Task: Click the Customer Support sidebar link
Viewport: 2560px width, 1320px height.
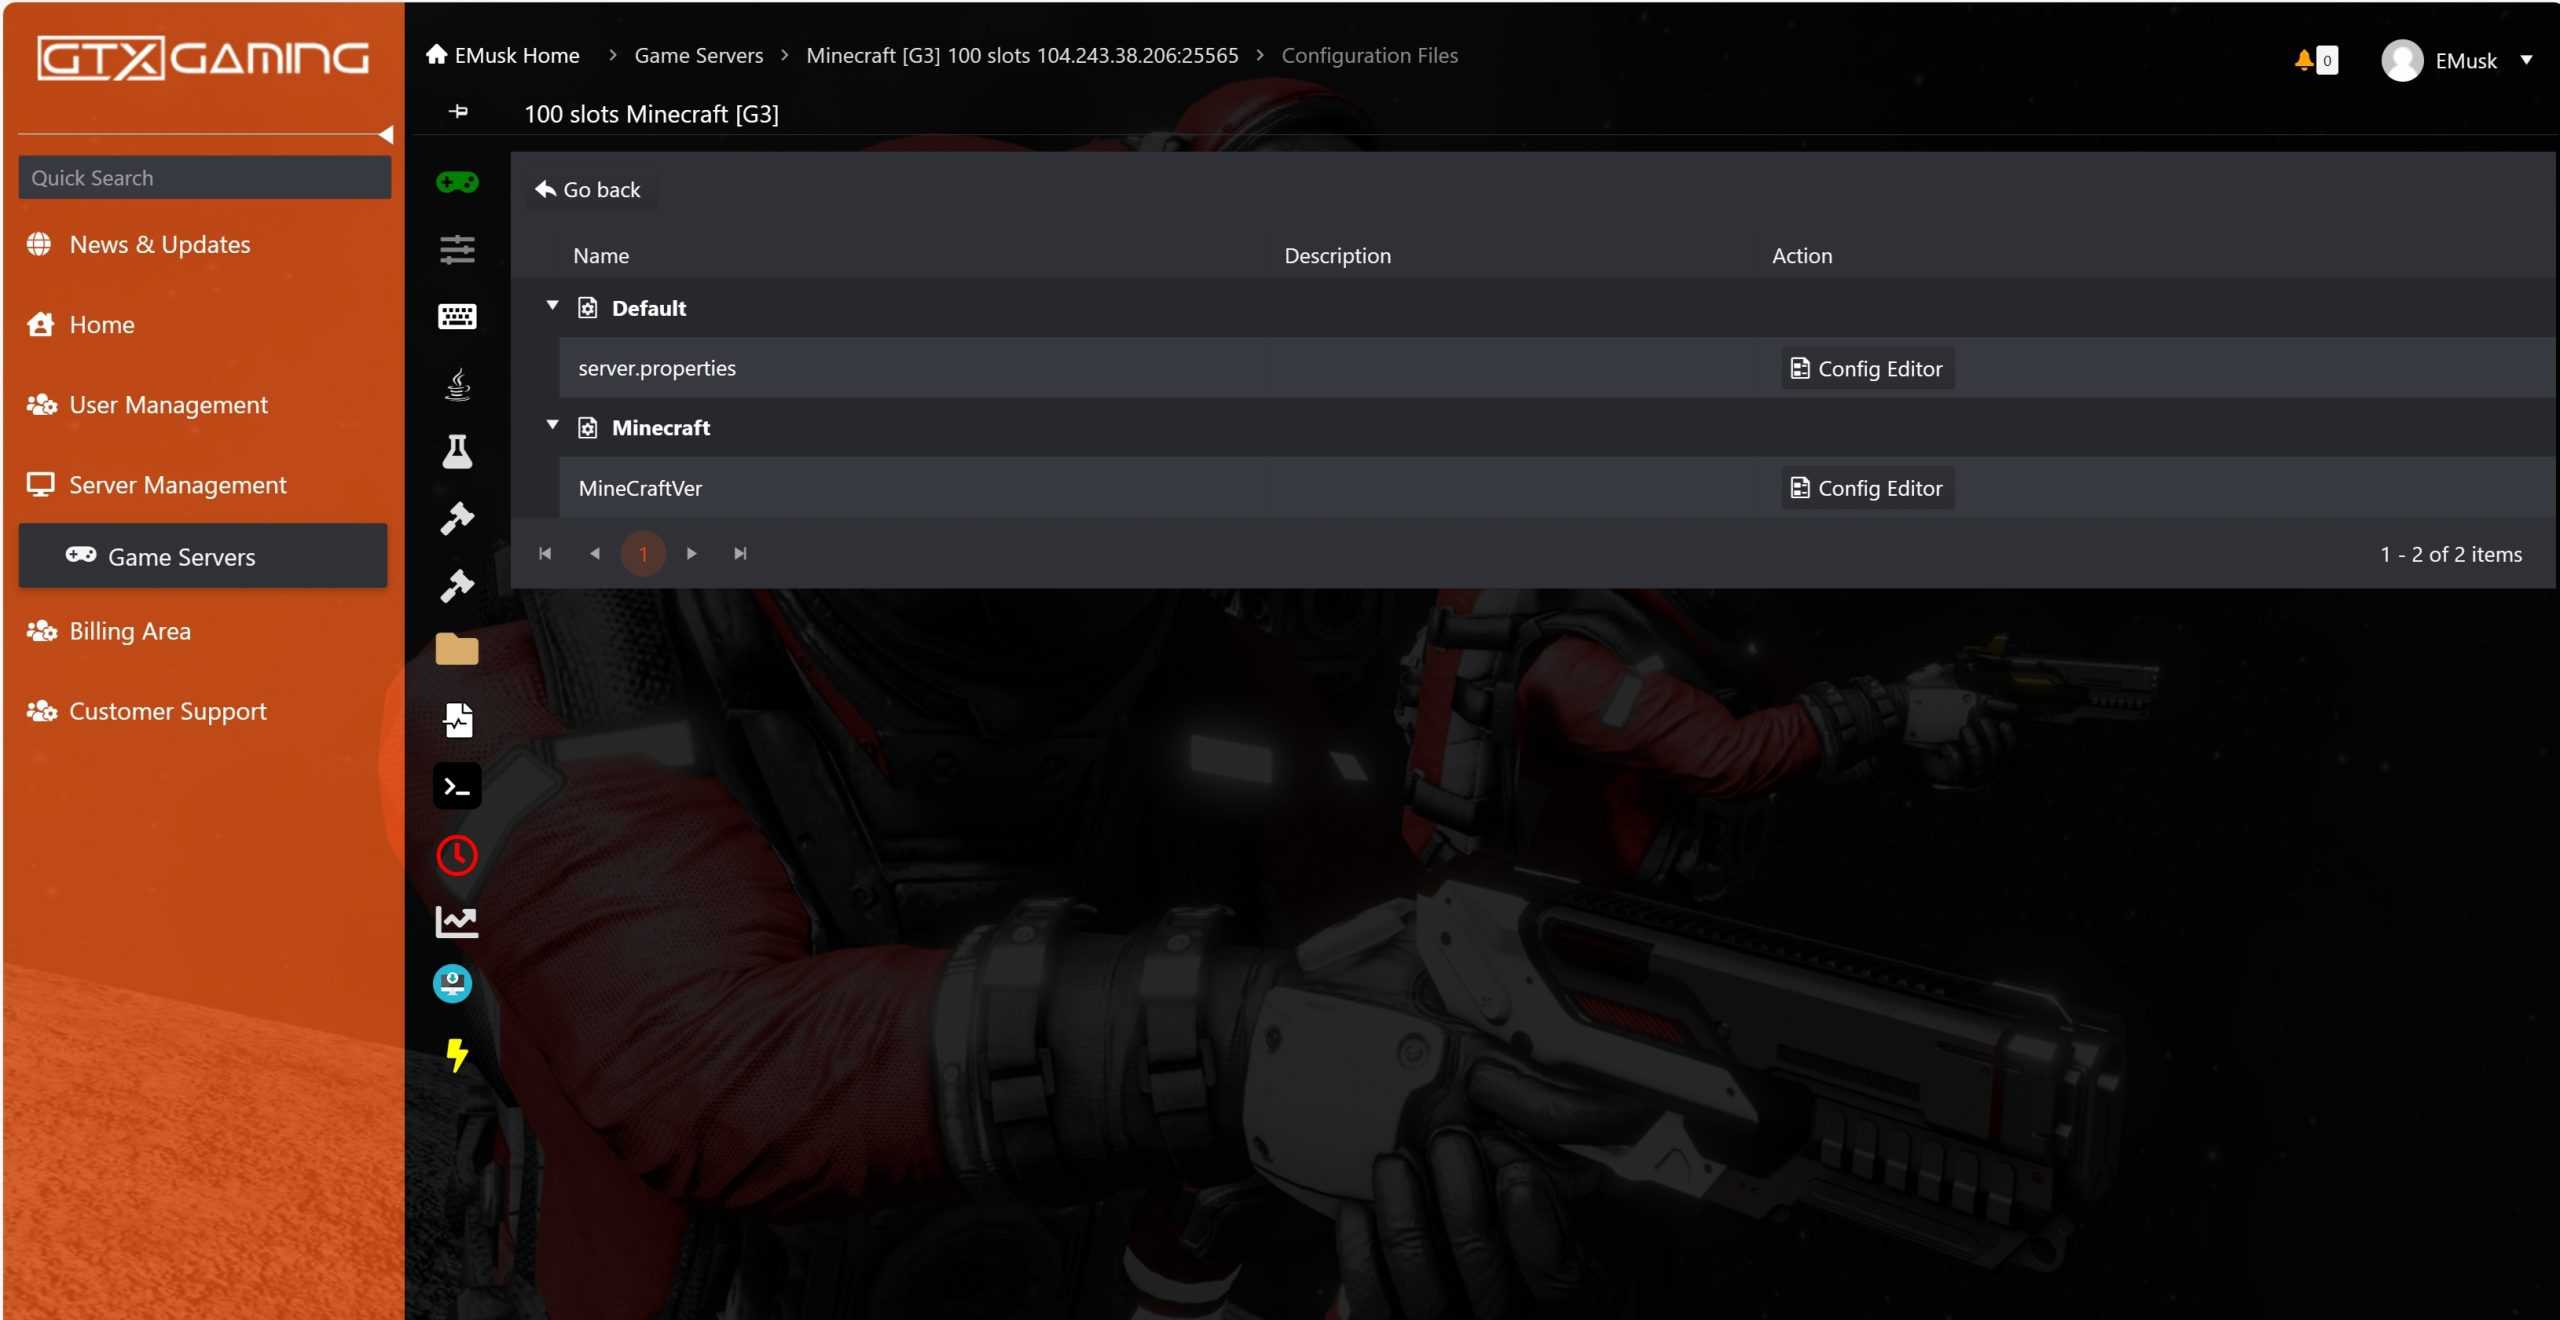Action: 167,709
